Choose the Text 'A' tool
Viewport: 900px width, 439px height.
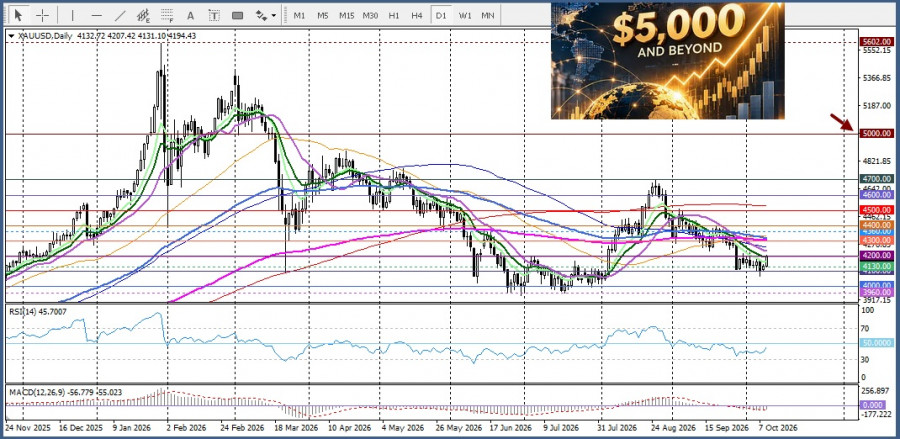click(191, 15)
